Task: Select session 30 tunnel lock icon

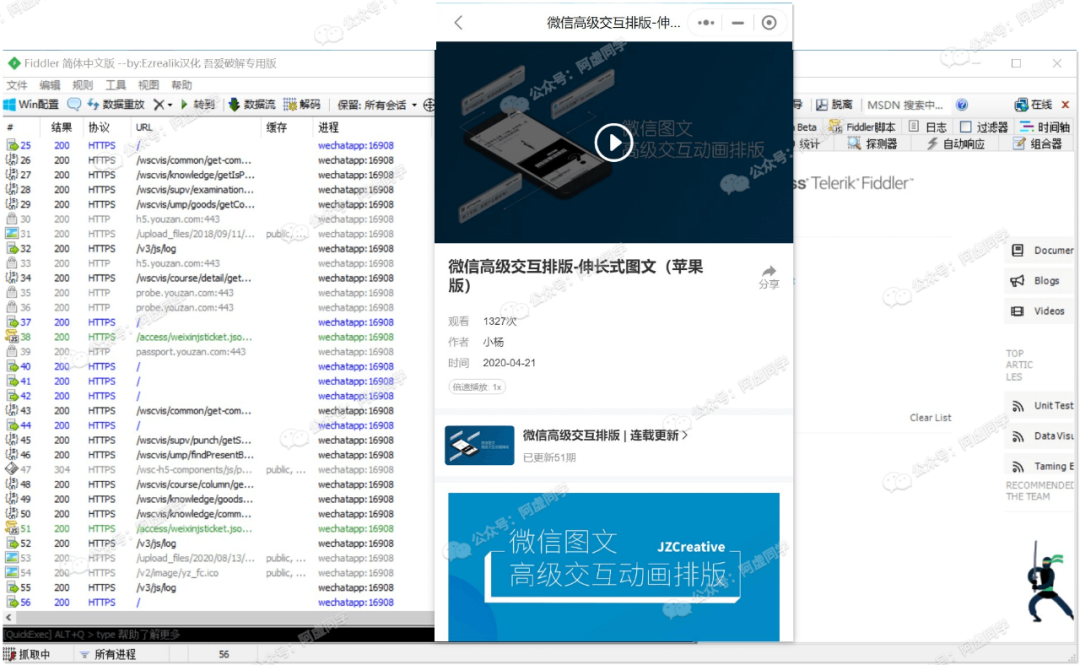Action: 12,218
